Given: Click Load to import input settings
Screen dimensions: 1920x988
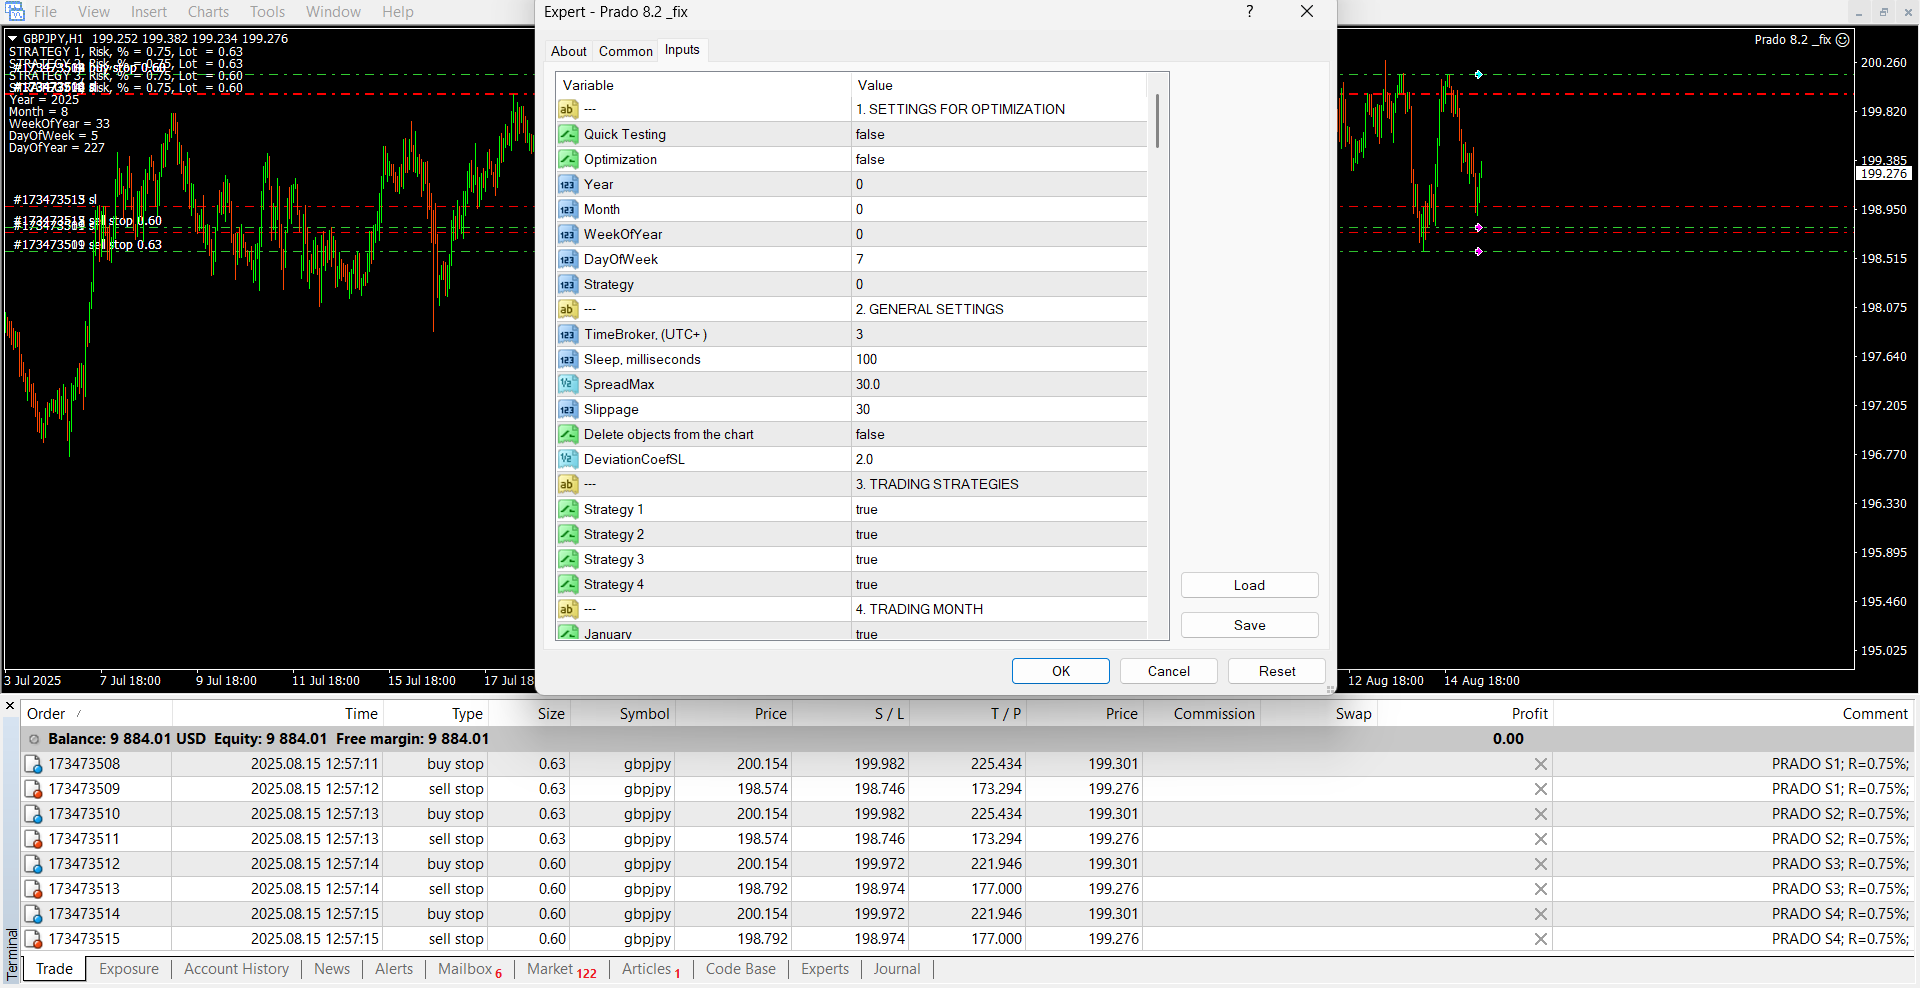Looking at the screenshot, I should [x=1250, y=585].
